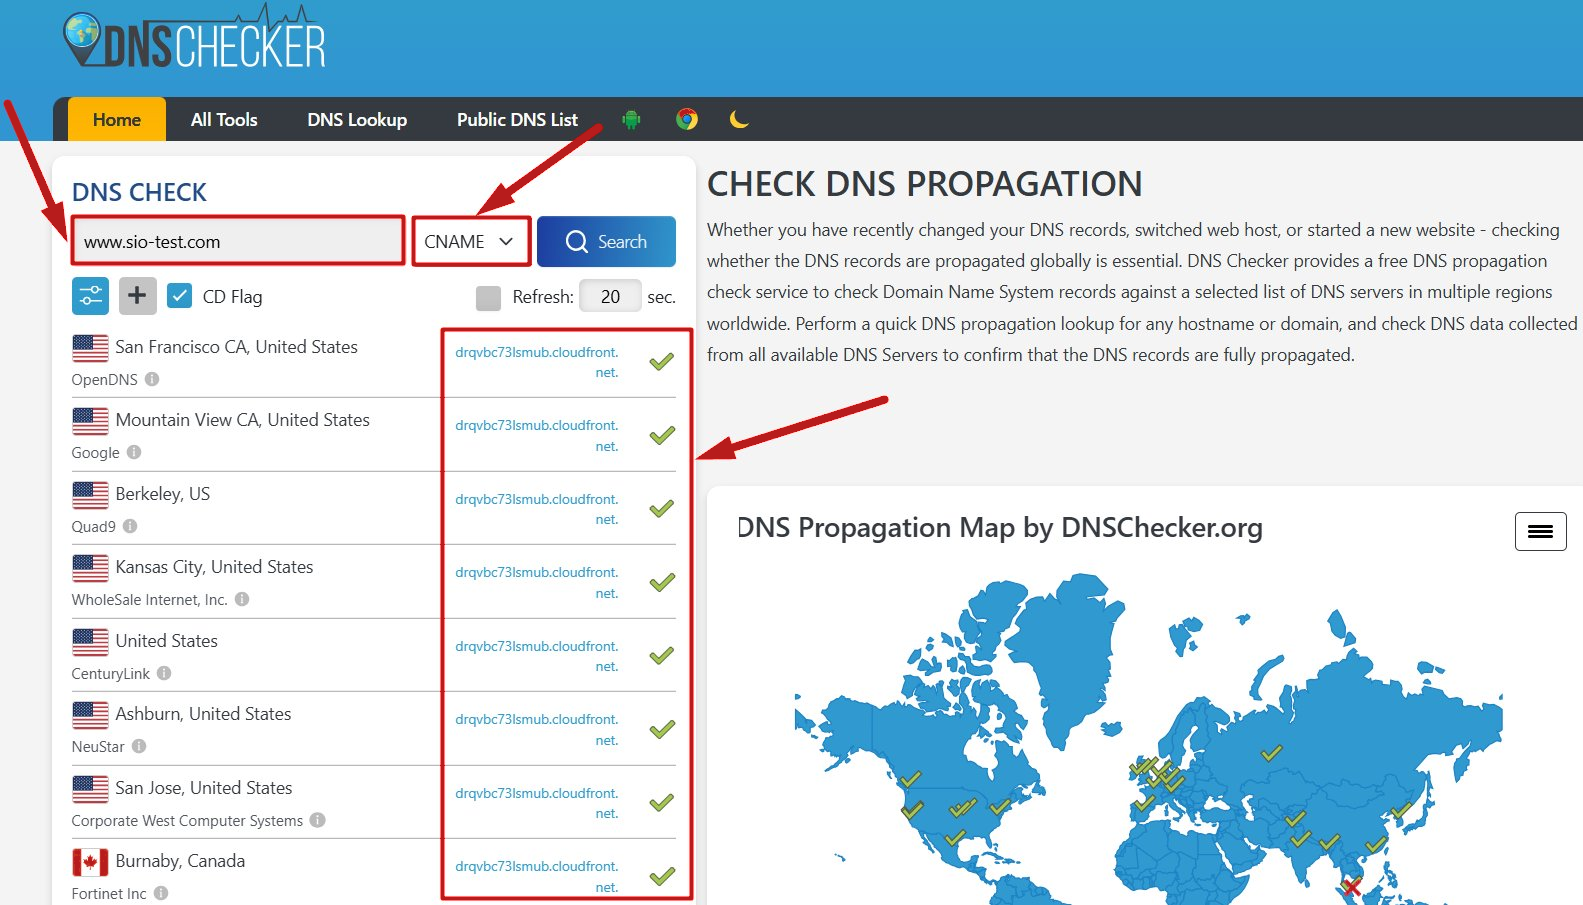This screenshot has width=1583, height=905.
Task: Edit the refresh interval value 20
Action: point(610,296)
